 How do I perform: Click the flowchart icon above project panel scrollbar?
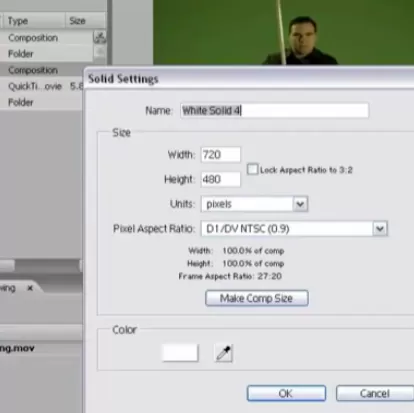point(100,37)
